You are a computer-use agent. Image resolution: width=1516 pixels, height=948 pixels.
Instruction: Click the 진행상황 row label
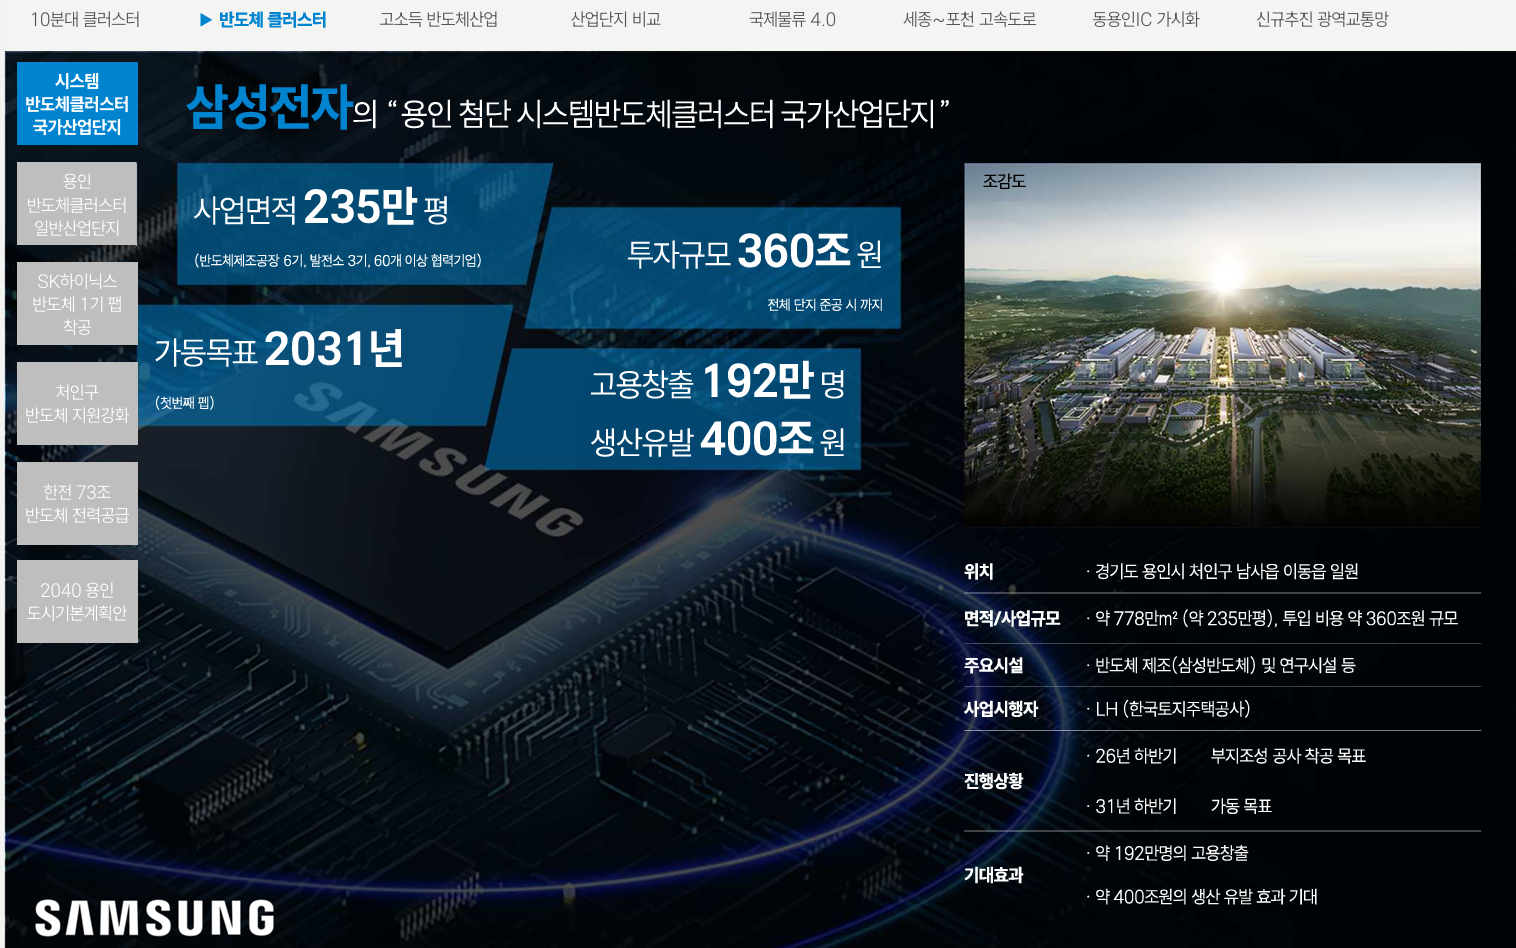click(993, 781)
